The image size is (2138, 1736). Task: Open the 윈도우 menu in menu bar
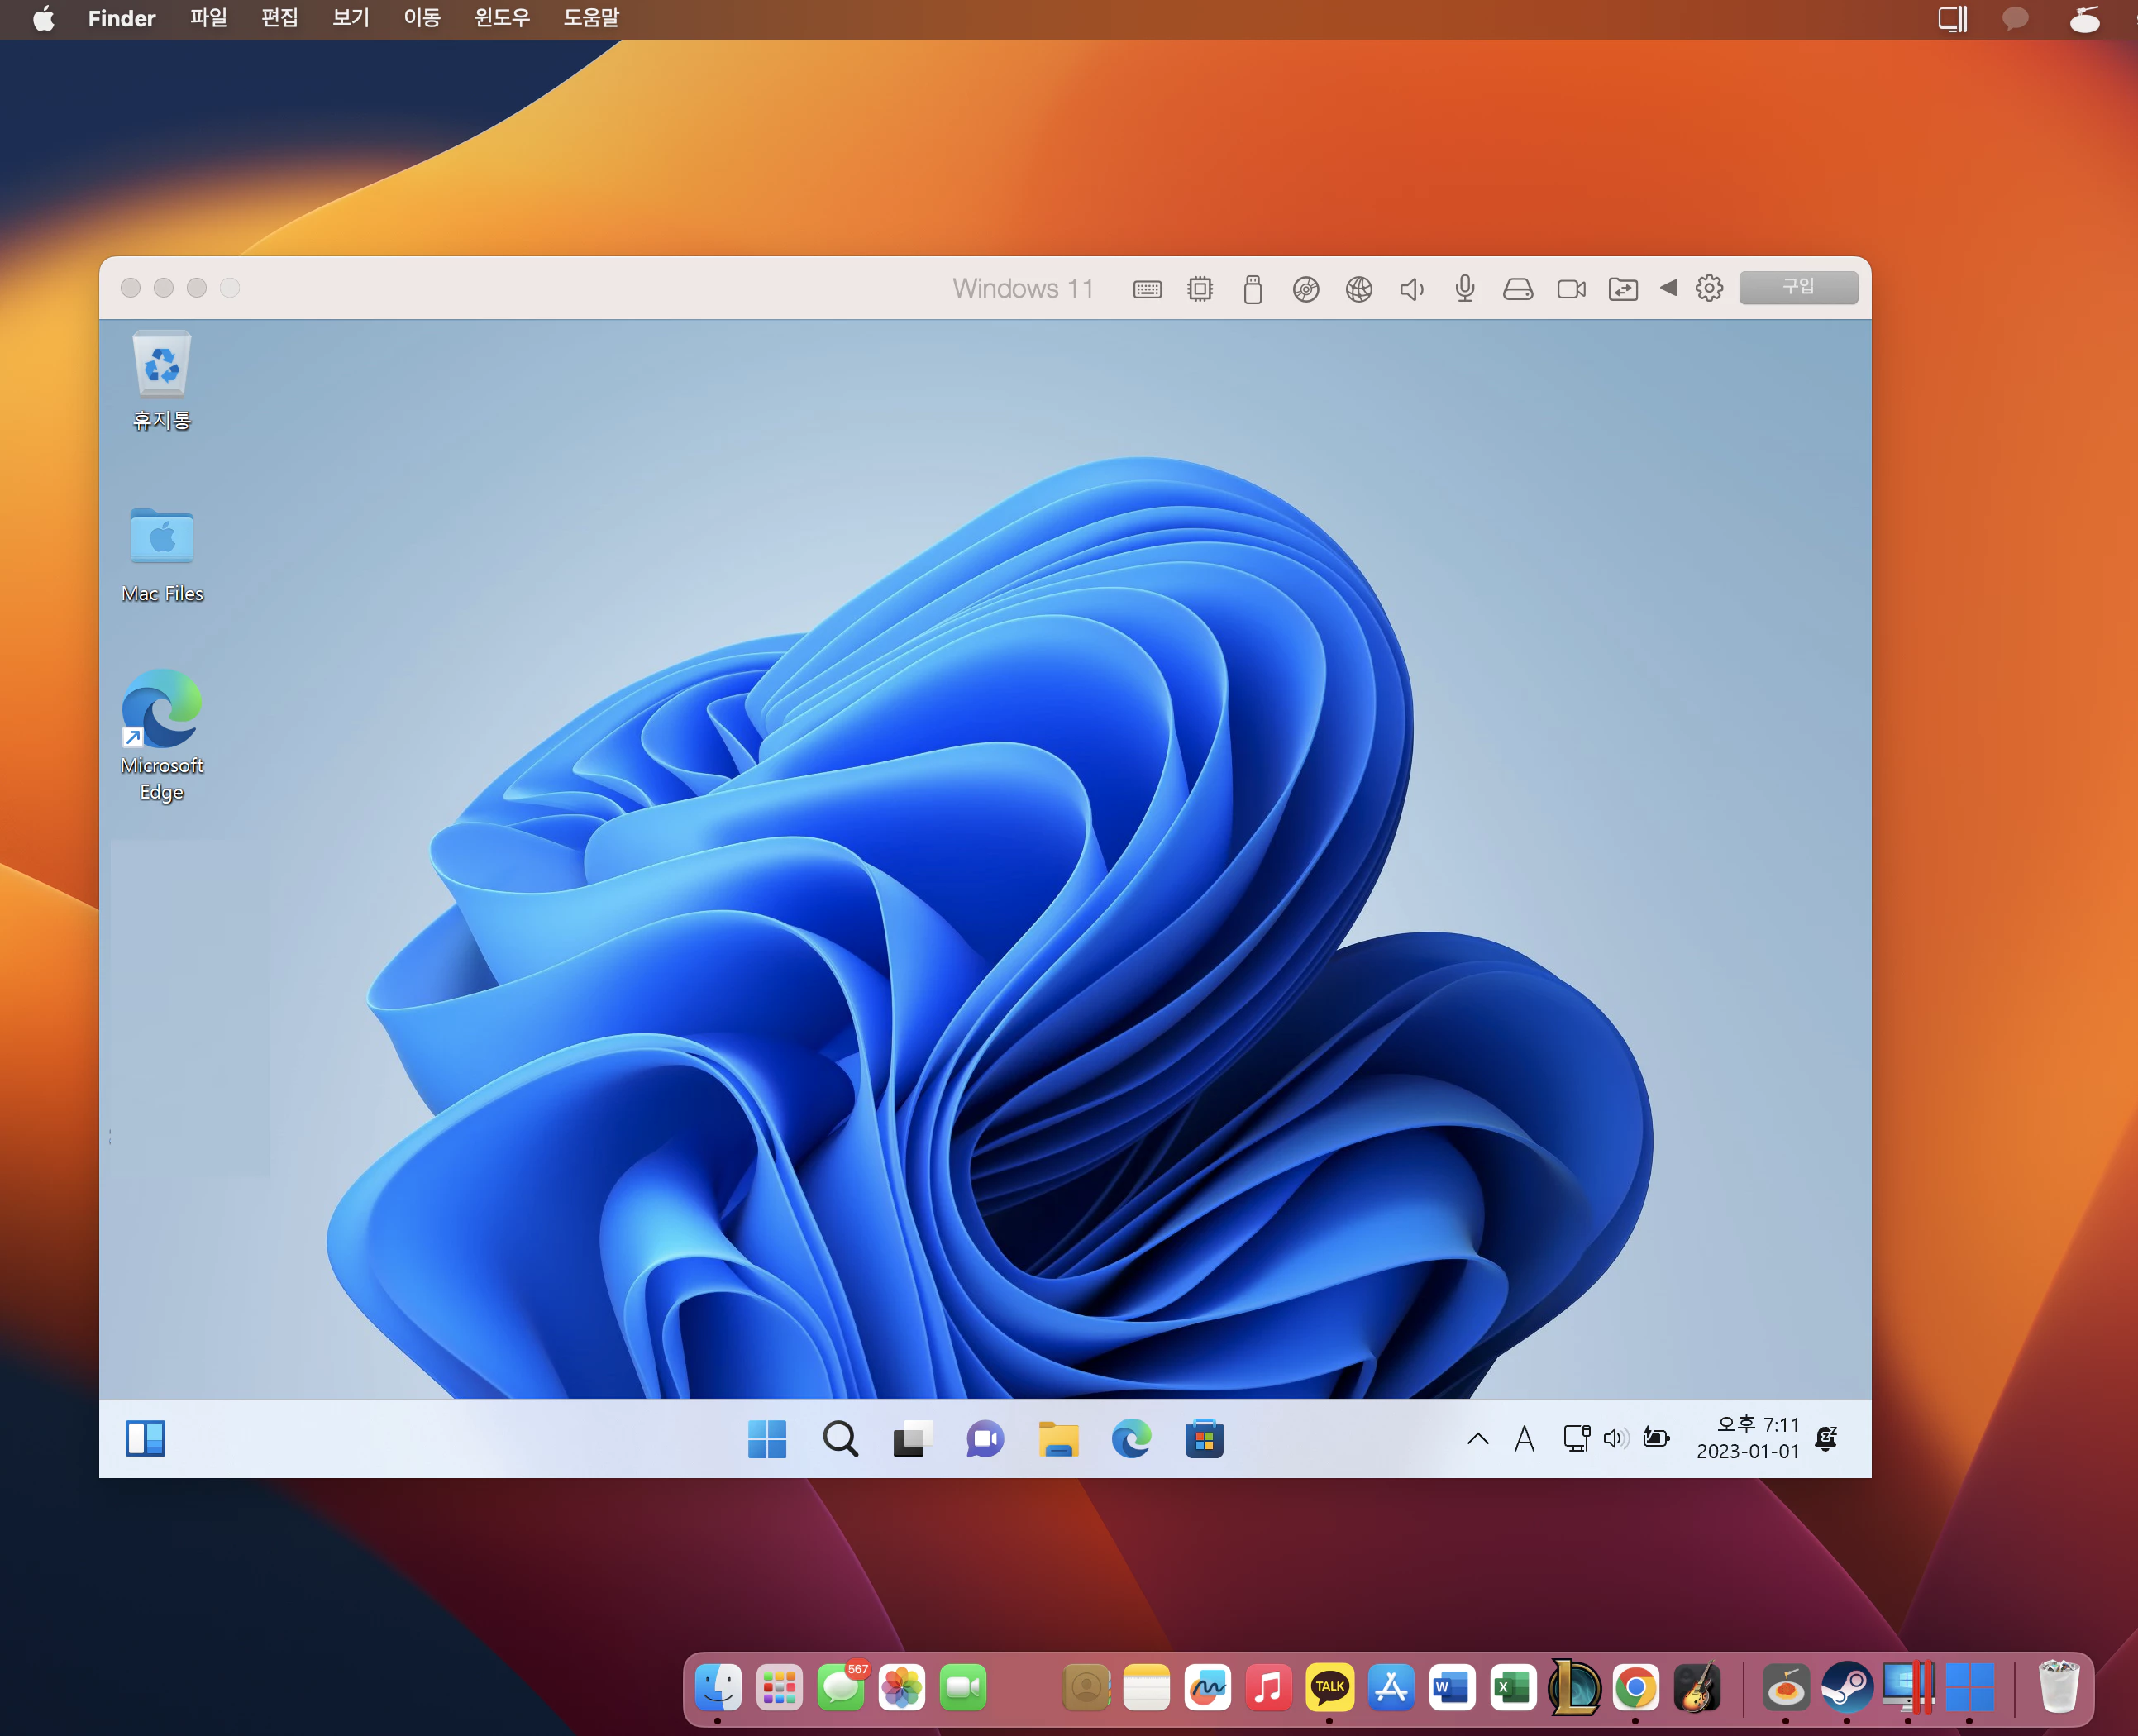(x=501, y=18)
